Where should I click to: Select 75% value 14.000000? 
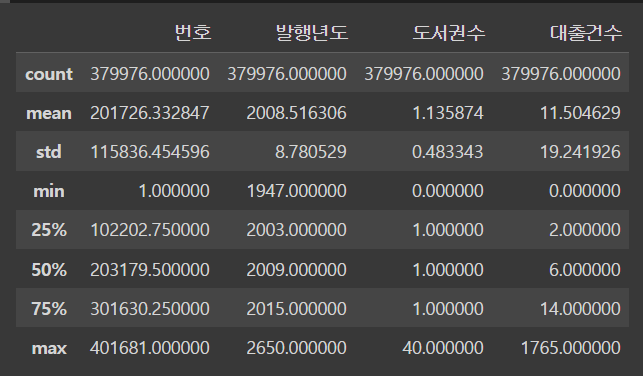pyautogui.click(x=580, y=309)
